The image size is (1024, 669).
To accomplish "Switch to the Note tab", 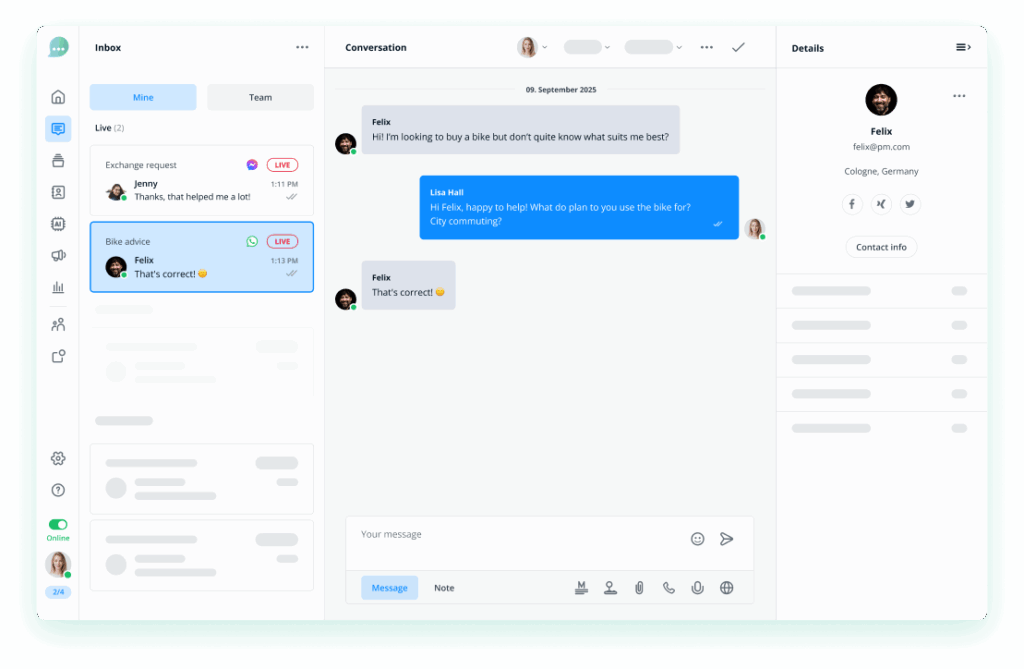I will (x=444, y=588).
